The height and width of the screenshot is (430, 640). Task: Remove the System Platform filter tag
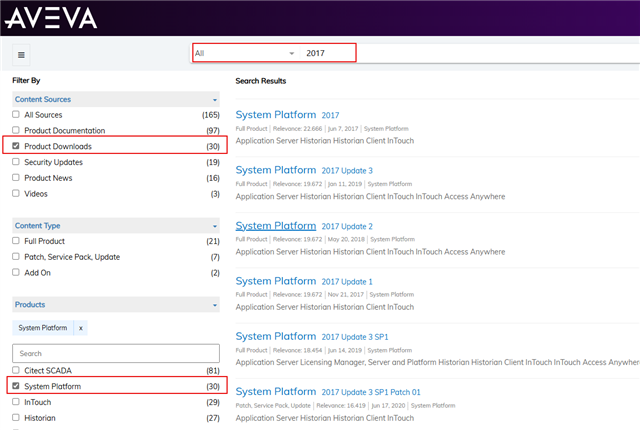(81, 328)
